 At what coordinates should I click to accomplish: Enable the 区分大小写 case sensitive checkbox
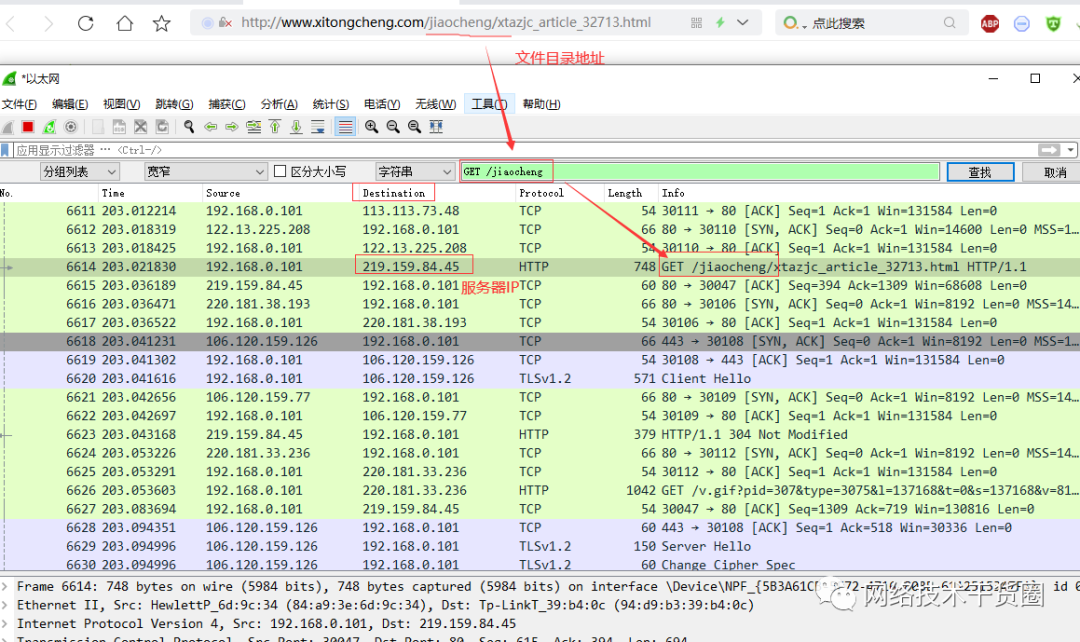(x=280, y=171)
